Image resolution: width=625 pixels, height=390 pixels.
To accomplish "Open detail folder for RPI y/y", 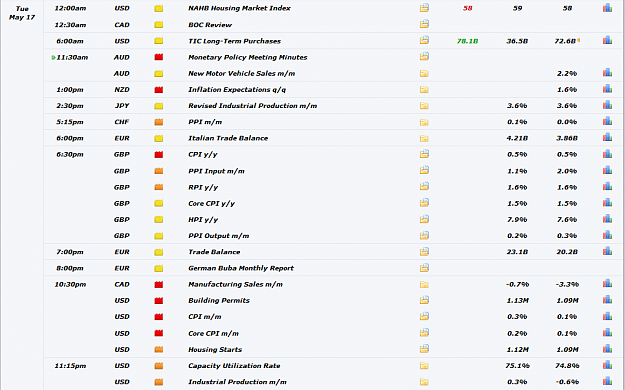I will [x=424, y=187].
